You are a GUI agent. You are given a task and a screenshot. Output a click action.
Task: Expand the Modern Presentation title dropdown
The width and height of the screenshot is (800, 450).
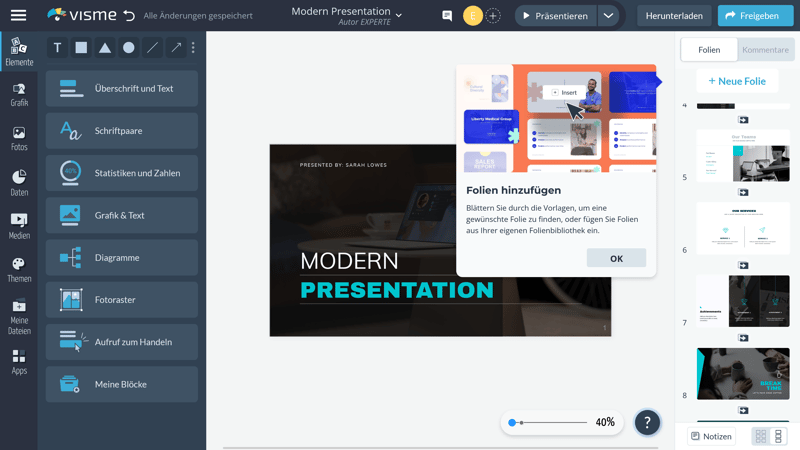(399, 15)
